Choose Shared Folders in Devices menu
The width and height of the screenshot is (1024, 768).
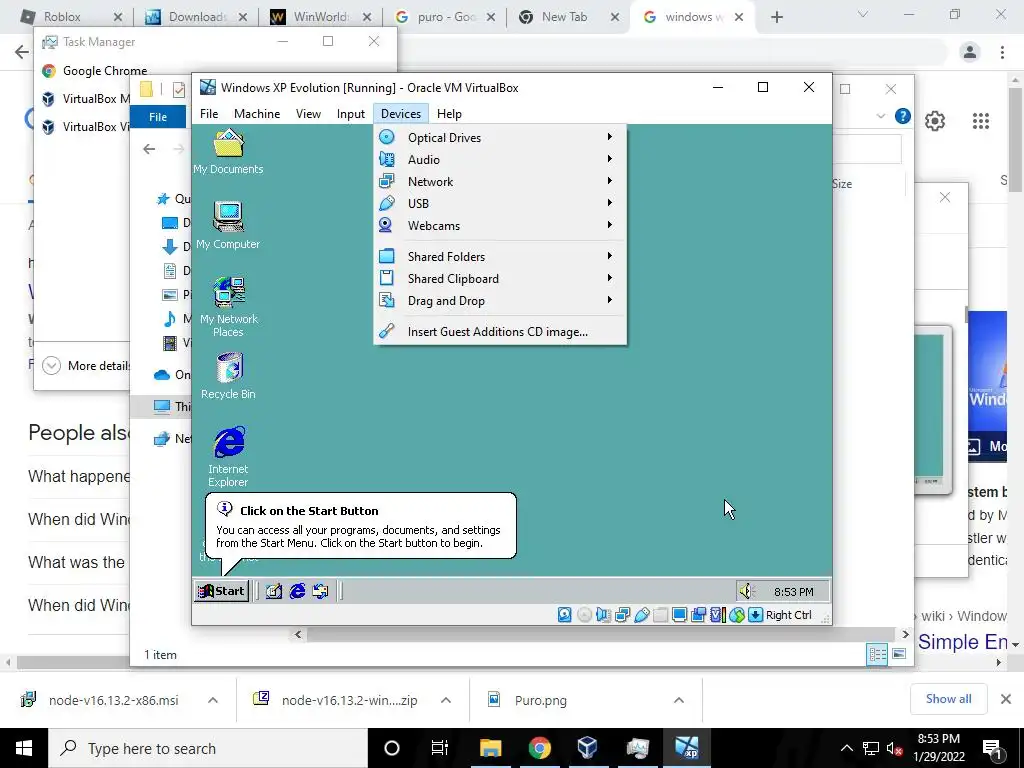coord(500,257)
